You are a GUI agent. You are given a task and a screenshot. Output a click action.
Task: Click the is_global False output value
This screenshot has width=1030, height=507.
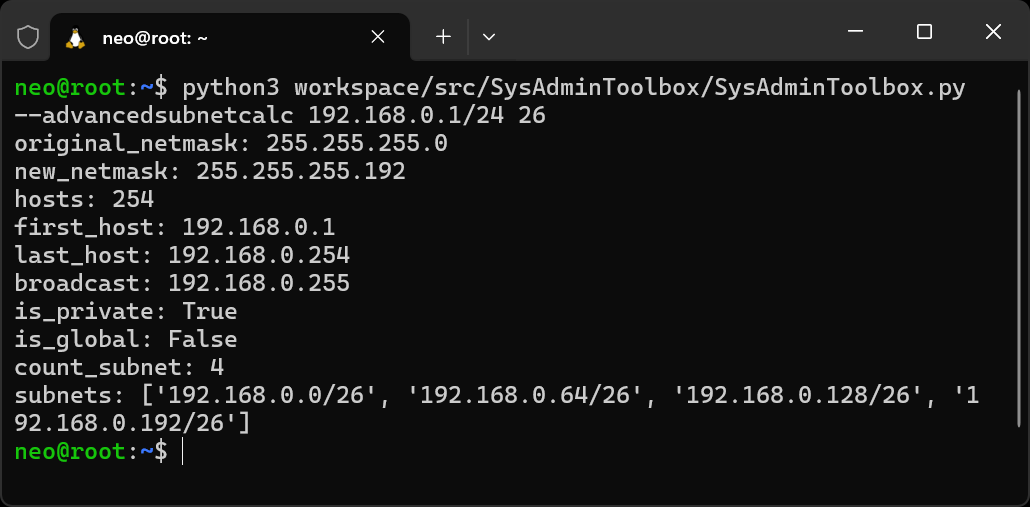tap(203, 339)
